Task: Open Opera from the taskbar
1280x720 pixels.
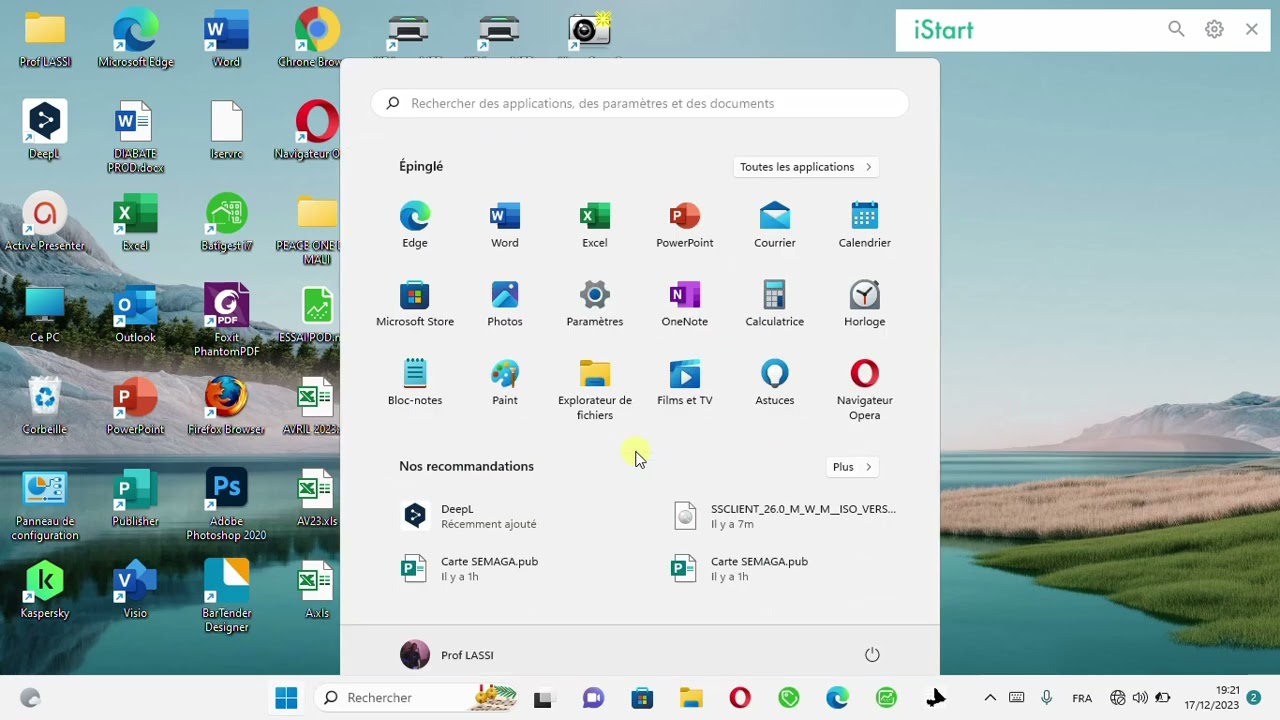Action: pyautogui.click(x=740, y=698)
